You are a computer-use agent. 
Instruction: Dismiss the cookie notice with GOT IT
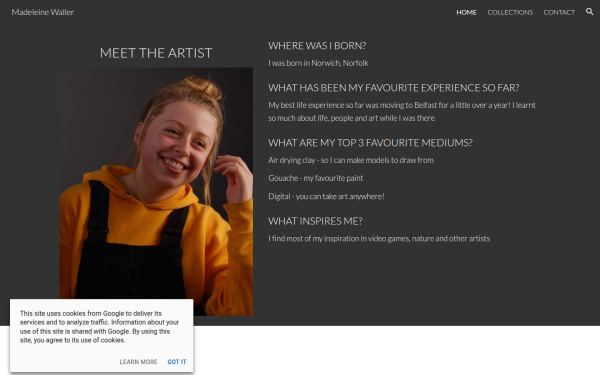(177, 362)
